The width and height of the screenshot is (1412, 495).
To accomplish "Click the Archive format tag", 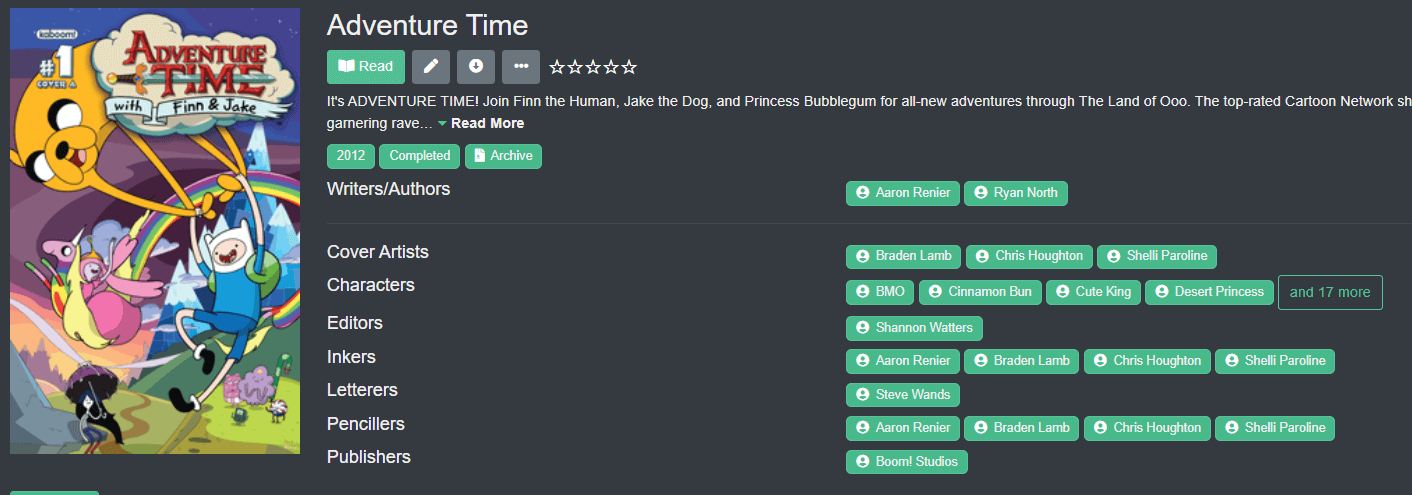I will (x=503, y=156).
